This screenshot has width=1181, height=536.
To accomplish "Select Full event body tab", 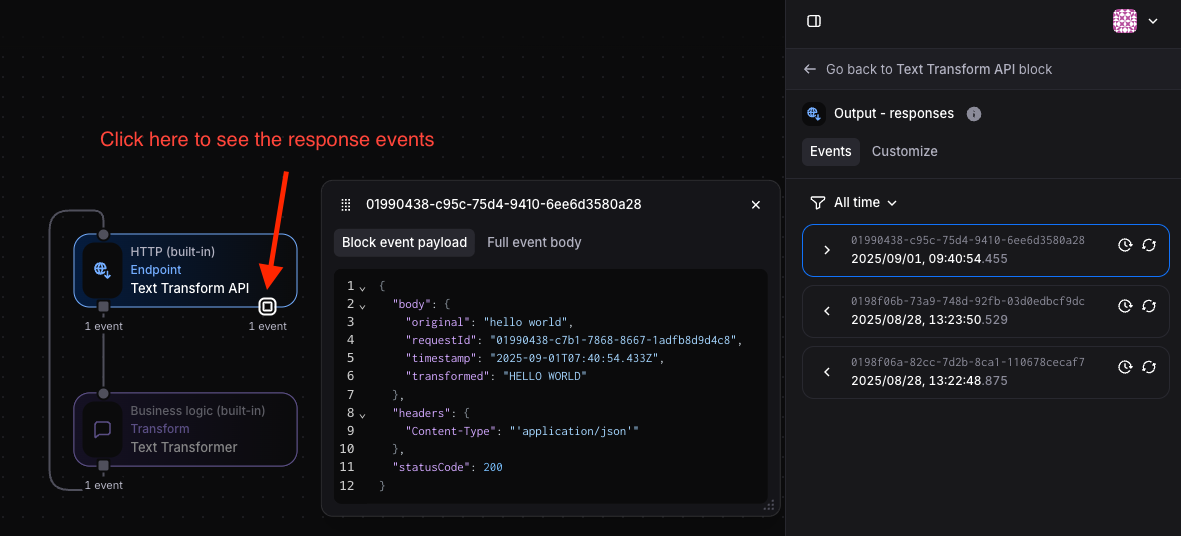I will pos(534,242).
